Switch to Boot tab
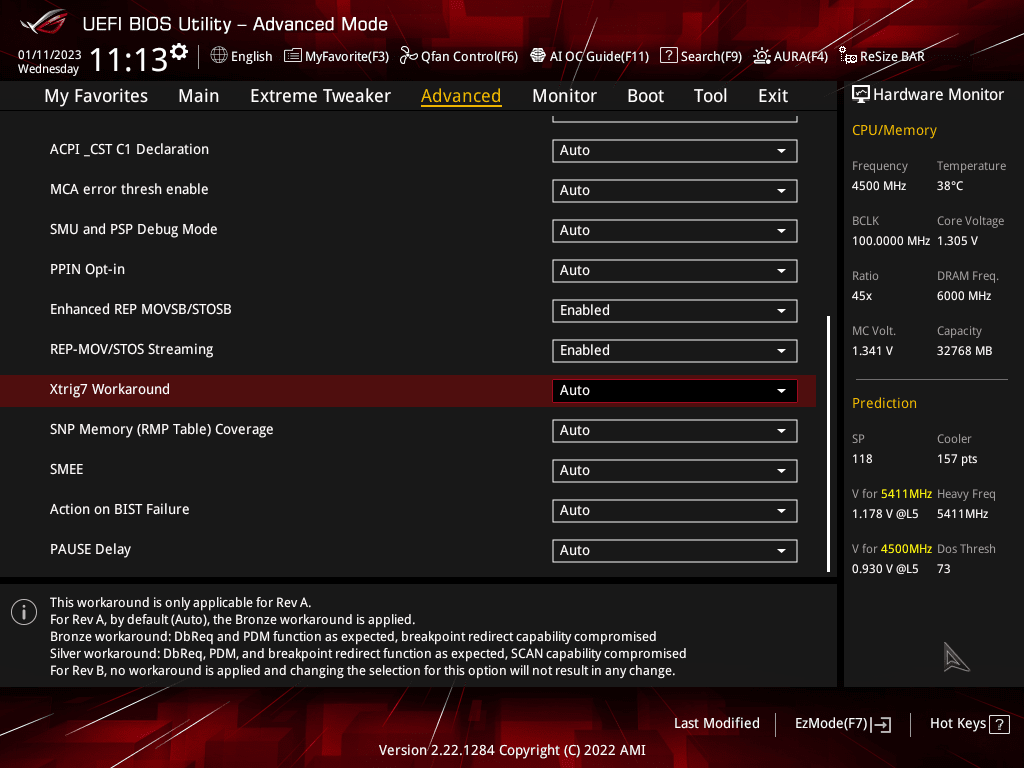The image size is (1024, 768). pos(645,96)
